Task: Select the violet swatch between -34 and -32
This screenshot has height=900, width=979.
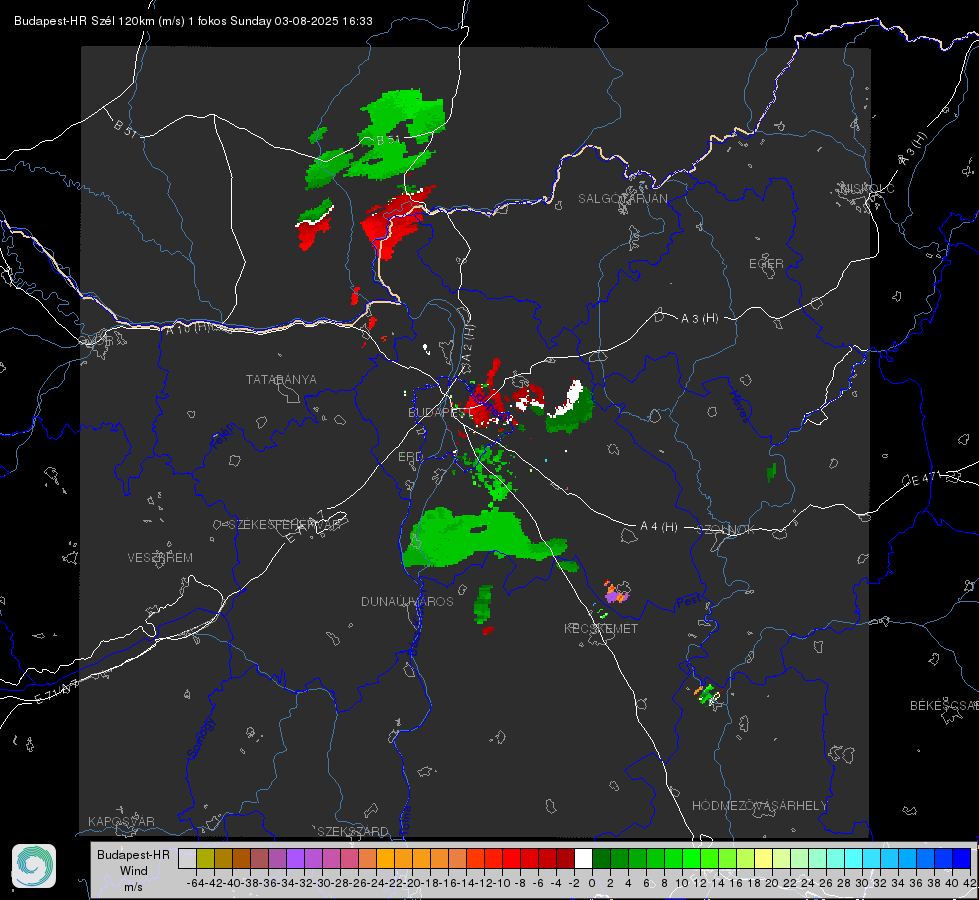Action: click(295, 858)
